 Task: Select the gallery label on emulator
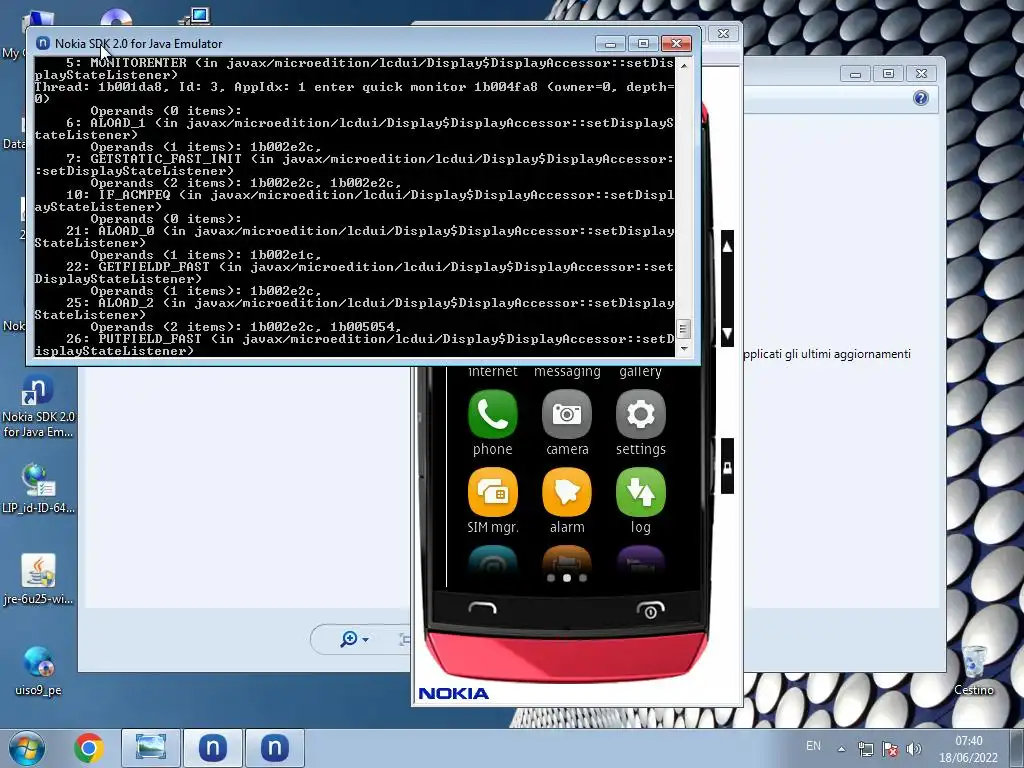641,371
